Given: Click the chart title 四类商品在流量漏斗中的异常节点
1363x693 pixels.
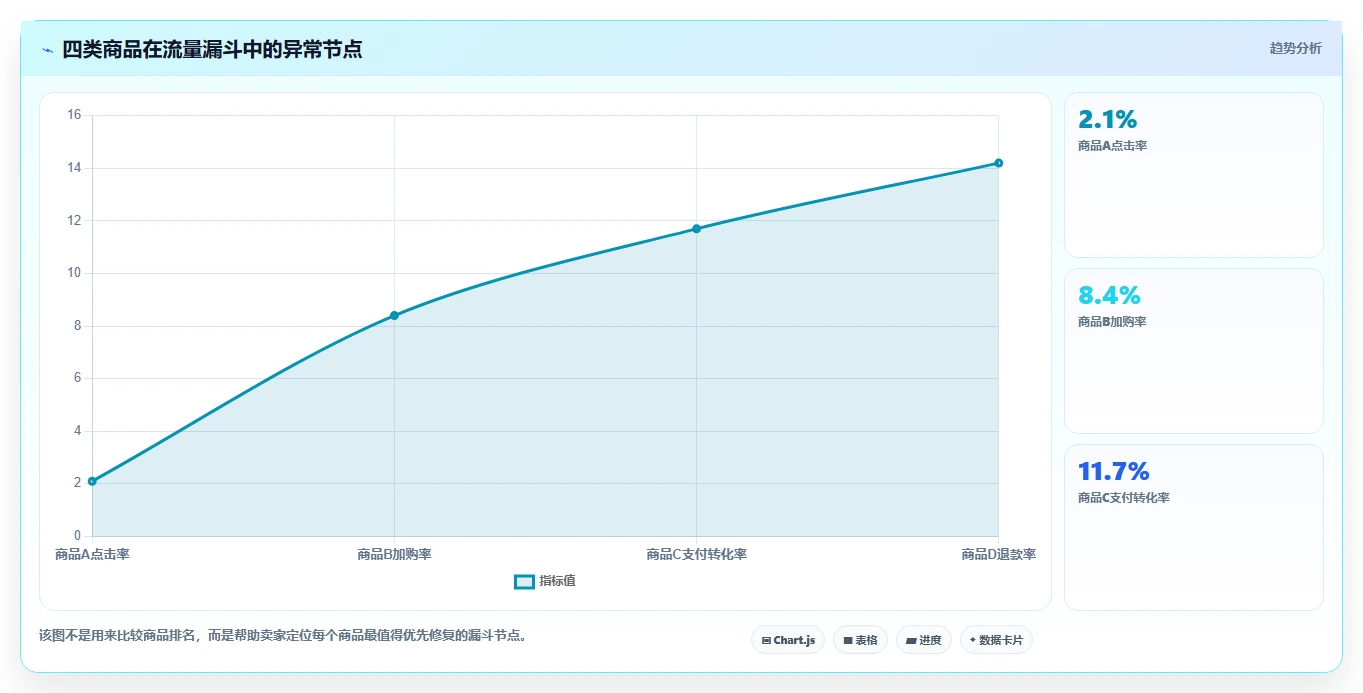Looking at the screenshot, I should point(212,49).
